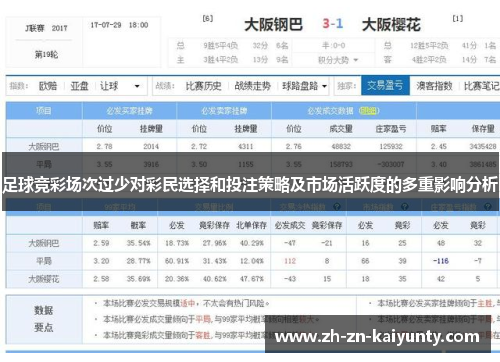Click 平局 必发 share 60.91%

pyautogui.click(x=177, y=261)
